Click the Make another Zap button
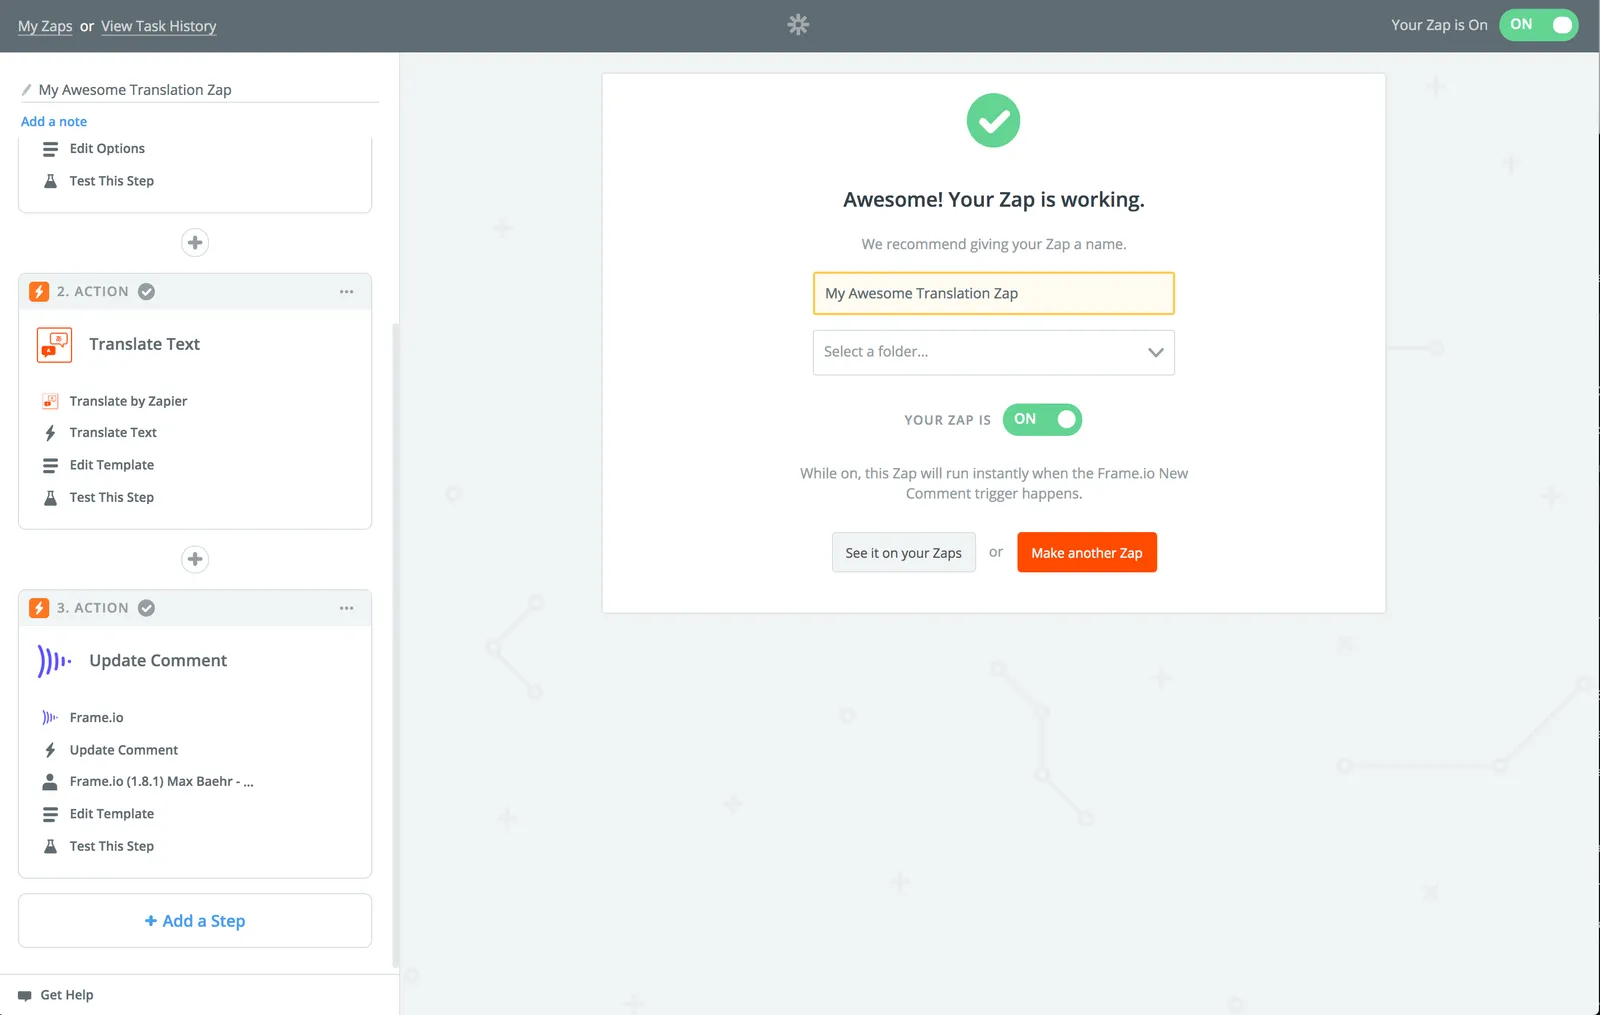Screen dimensions: 1600x1015 coord(1087,552)
